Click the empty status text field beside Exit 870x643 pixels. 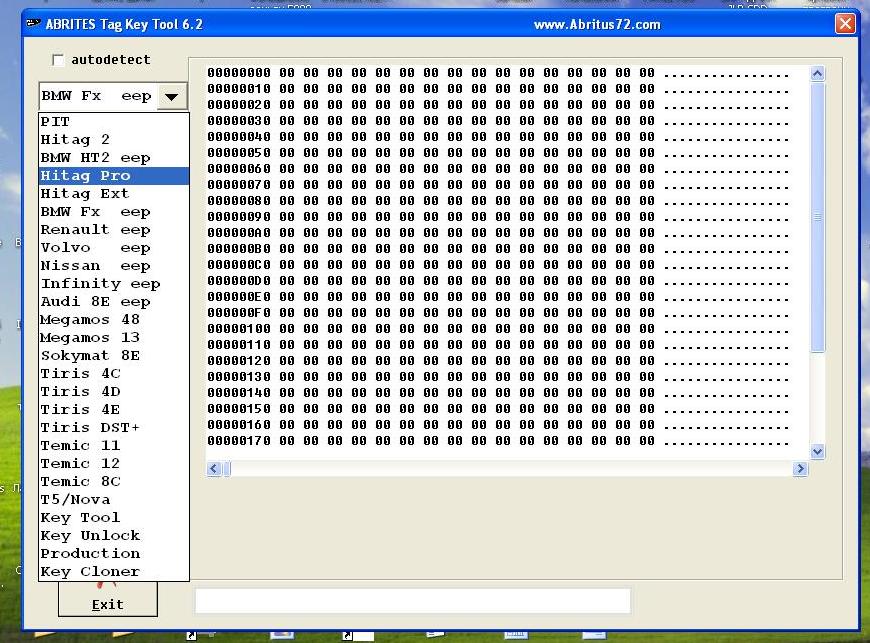[413, 601]
